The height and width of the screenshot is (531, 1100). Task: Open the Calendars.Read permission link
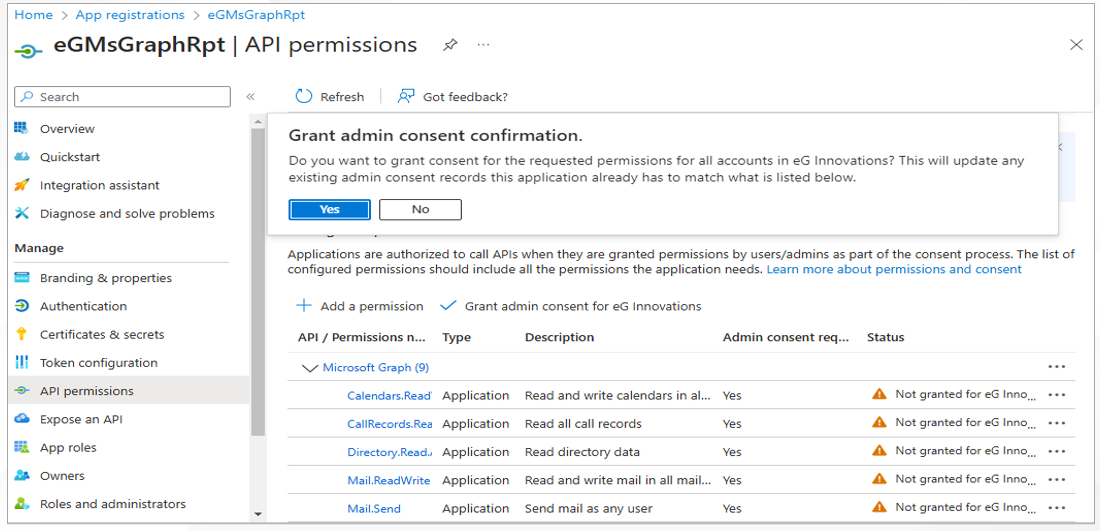(389, 396)
